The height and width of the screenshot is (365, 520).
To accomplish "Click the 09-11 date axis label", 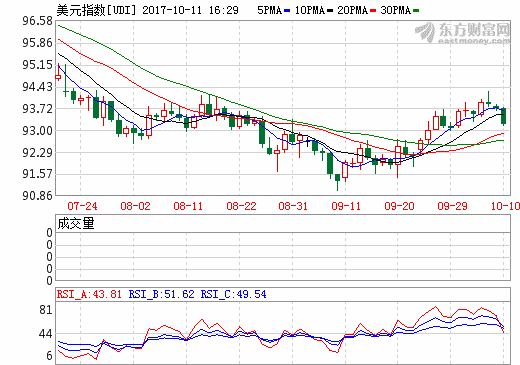I will [346, 206].
